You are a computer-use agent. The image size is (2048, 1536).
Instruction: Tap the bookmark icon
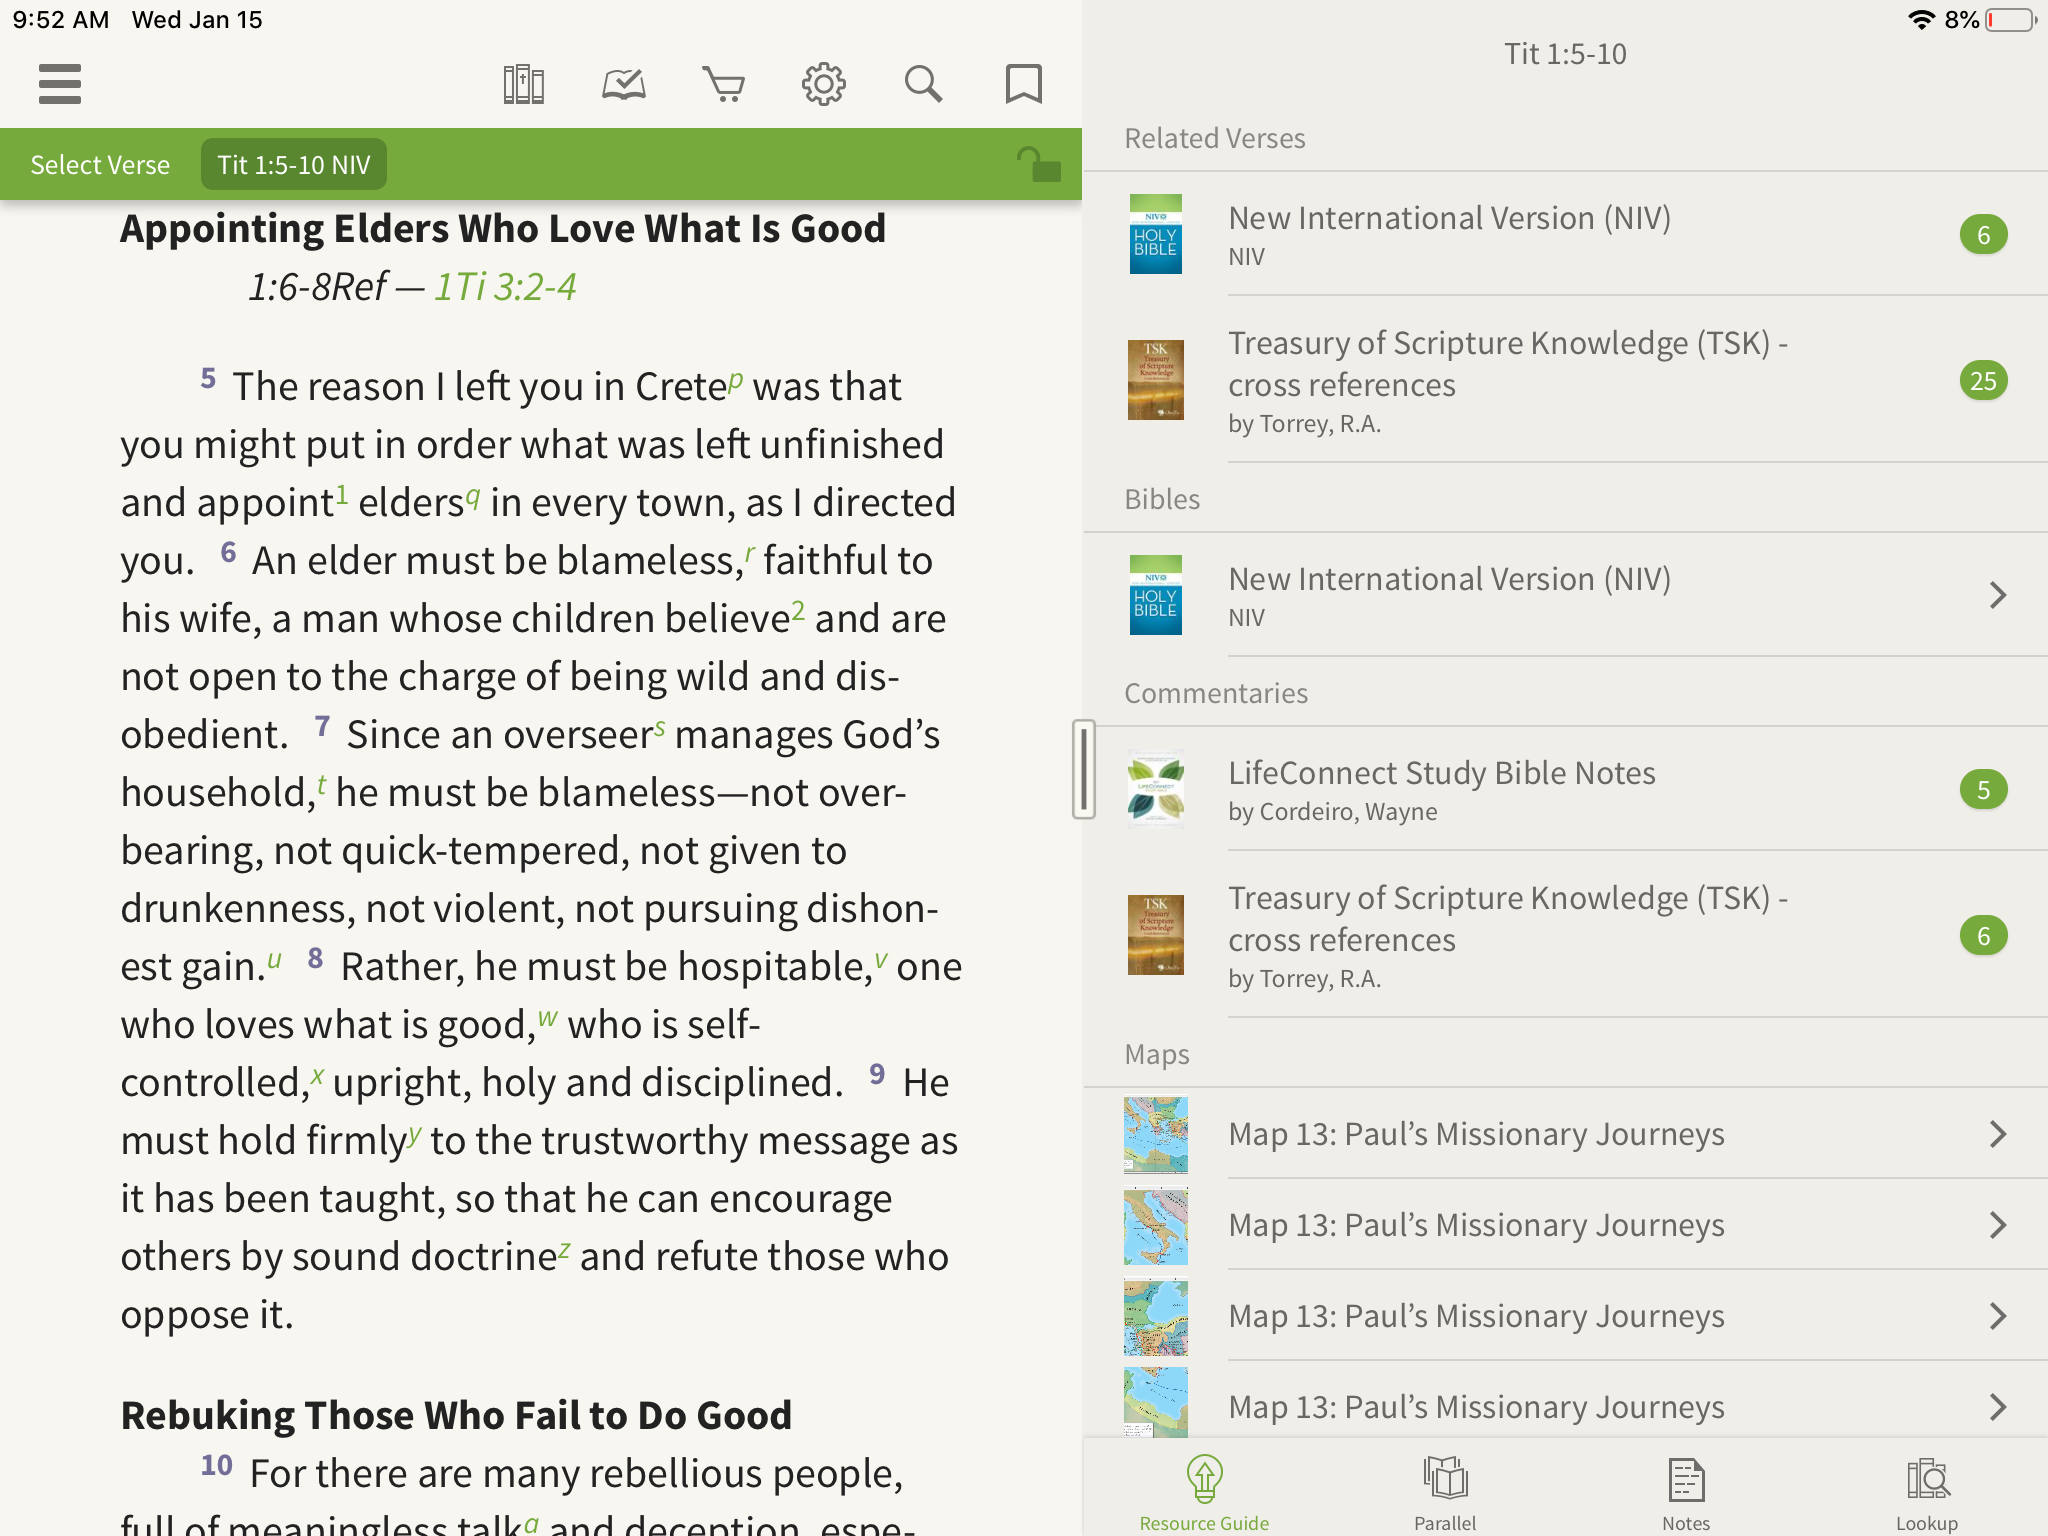point(1023,84)
